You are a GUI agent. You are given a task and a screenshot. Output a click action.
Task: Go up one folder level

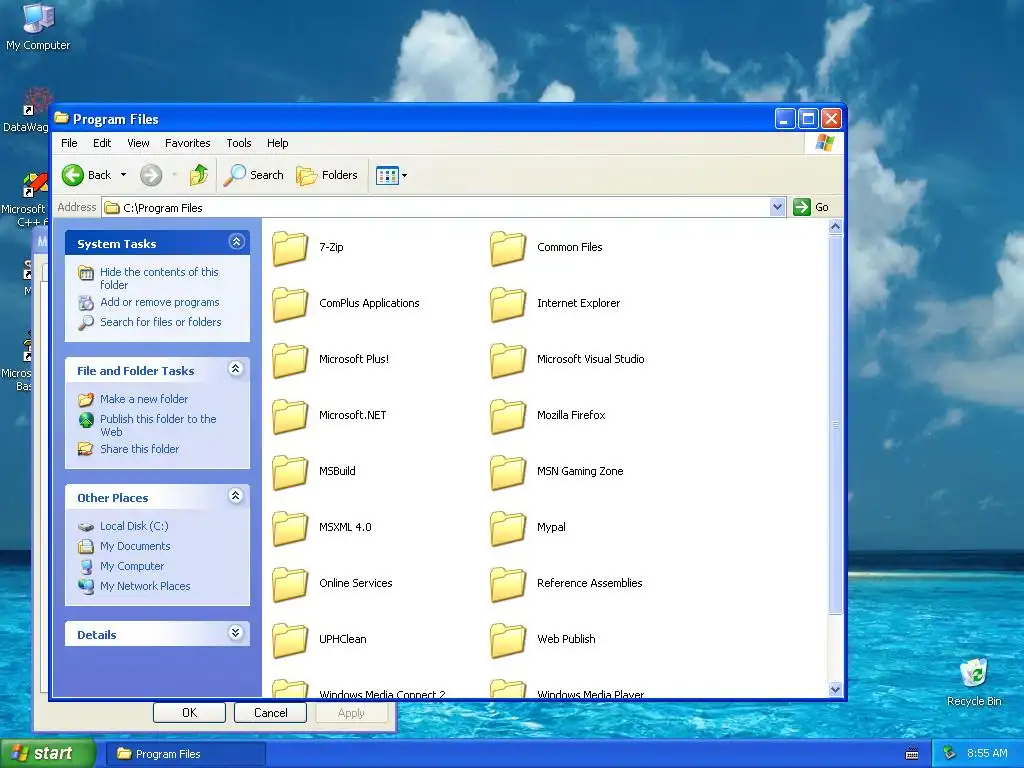199,175
